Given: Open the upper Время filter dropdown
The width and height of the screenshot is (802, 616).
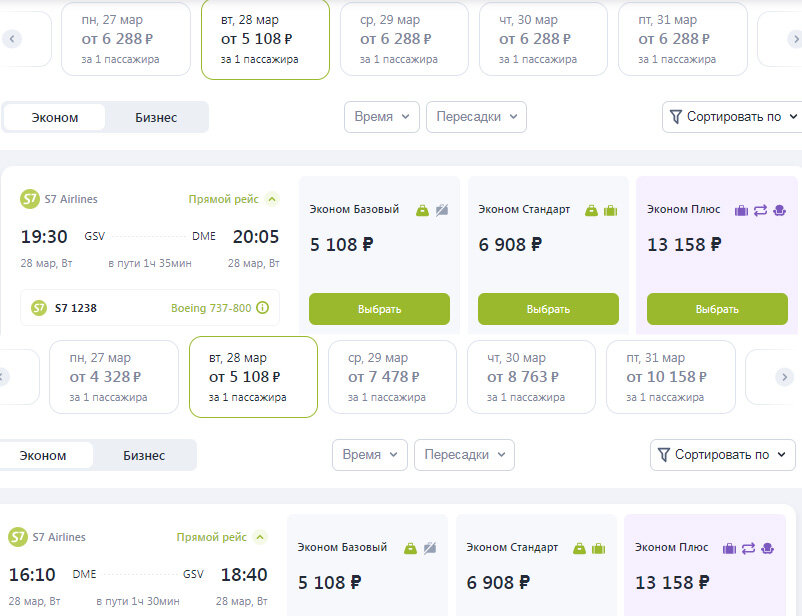Looking at the screenshot, I should click(x=382, y=117).
